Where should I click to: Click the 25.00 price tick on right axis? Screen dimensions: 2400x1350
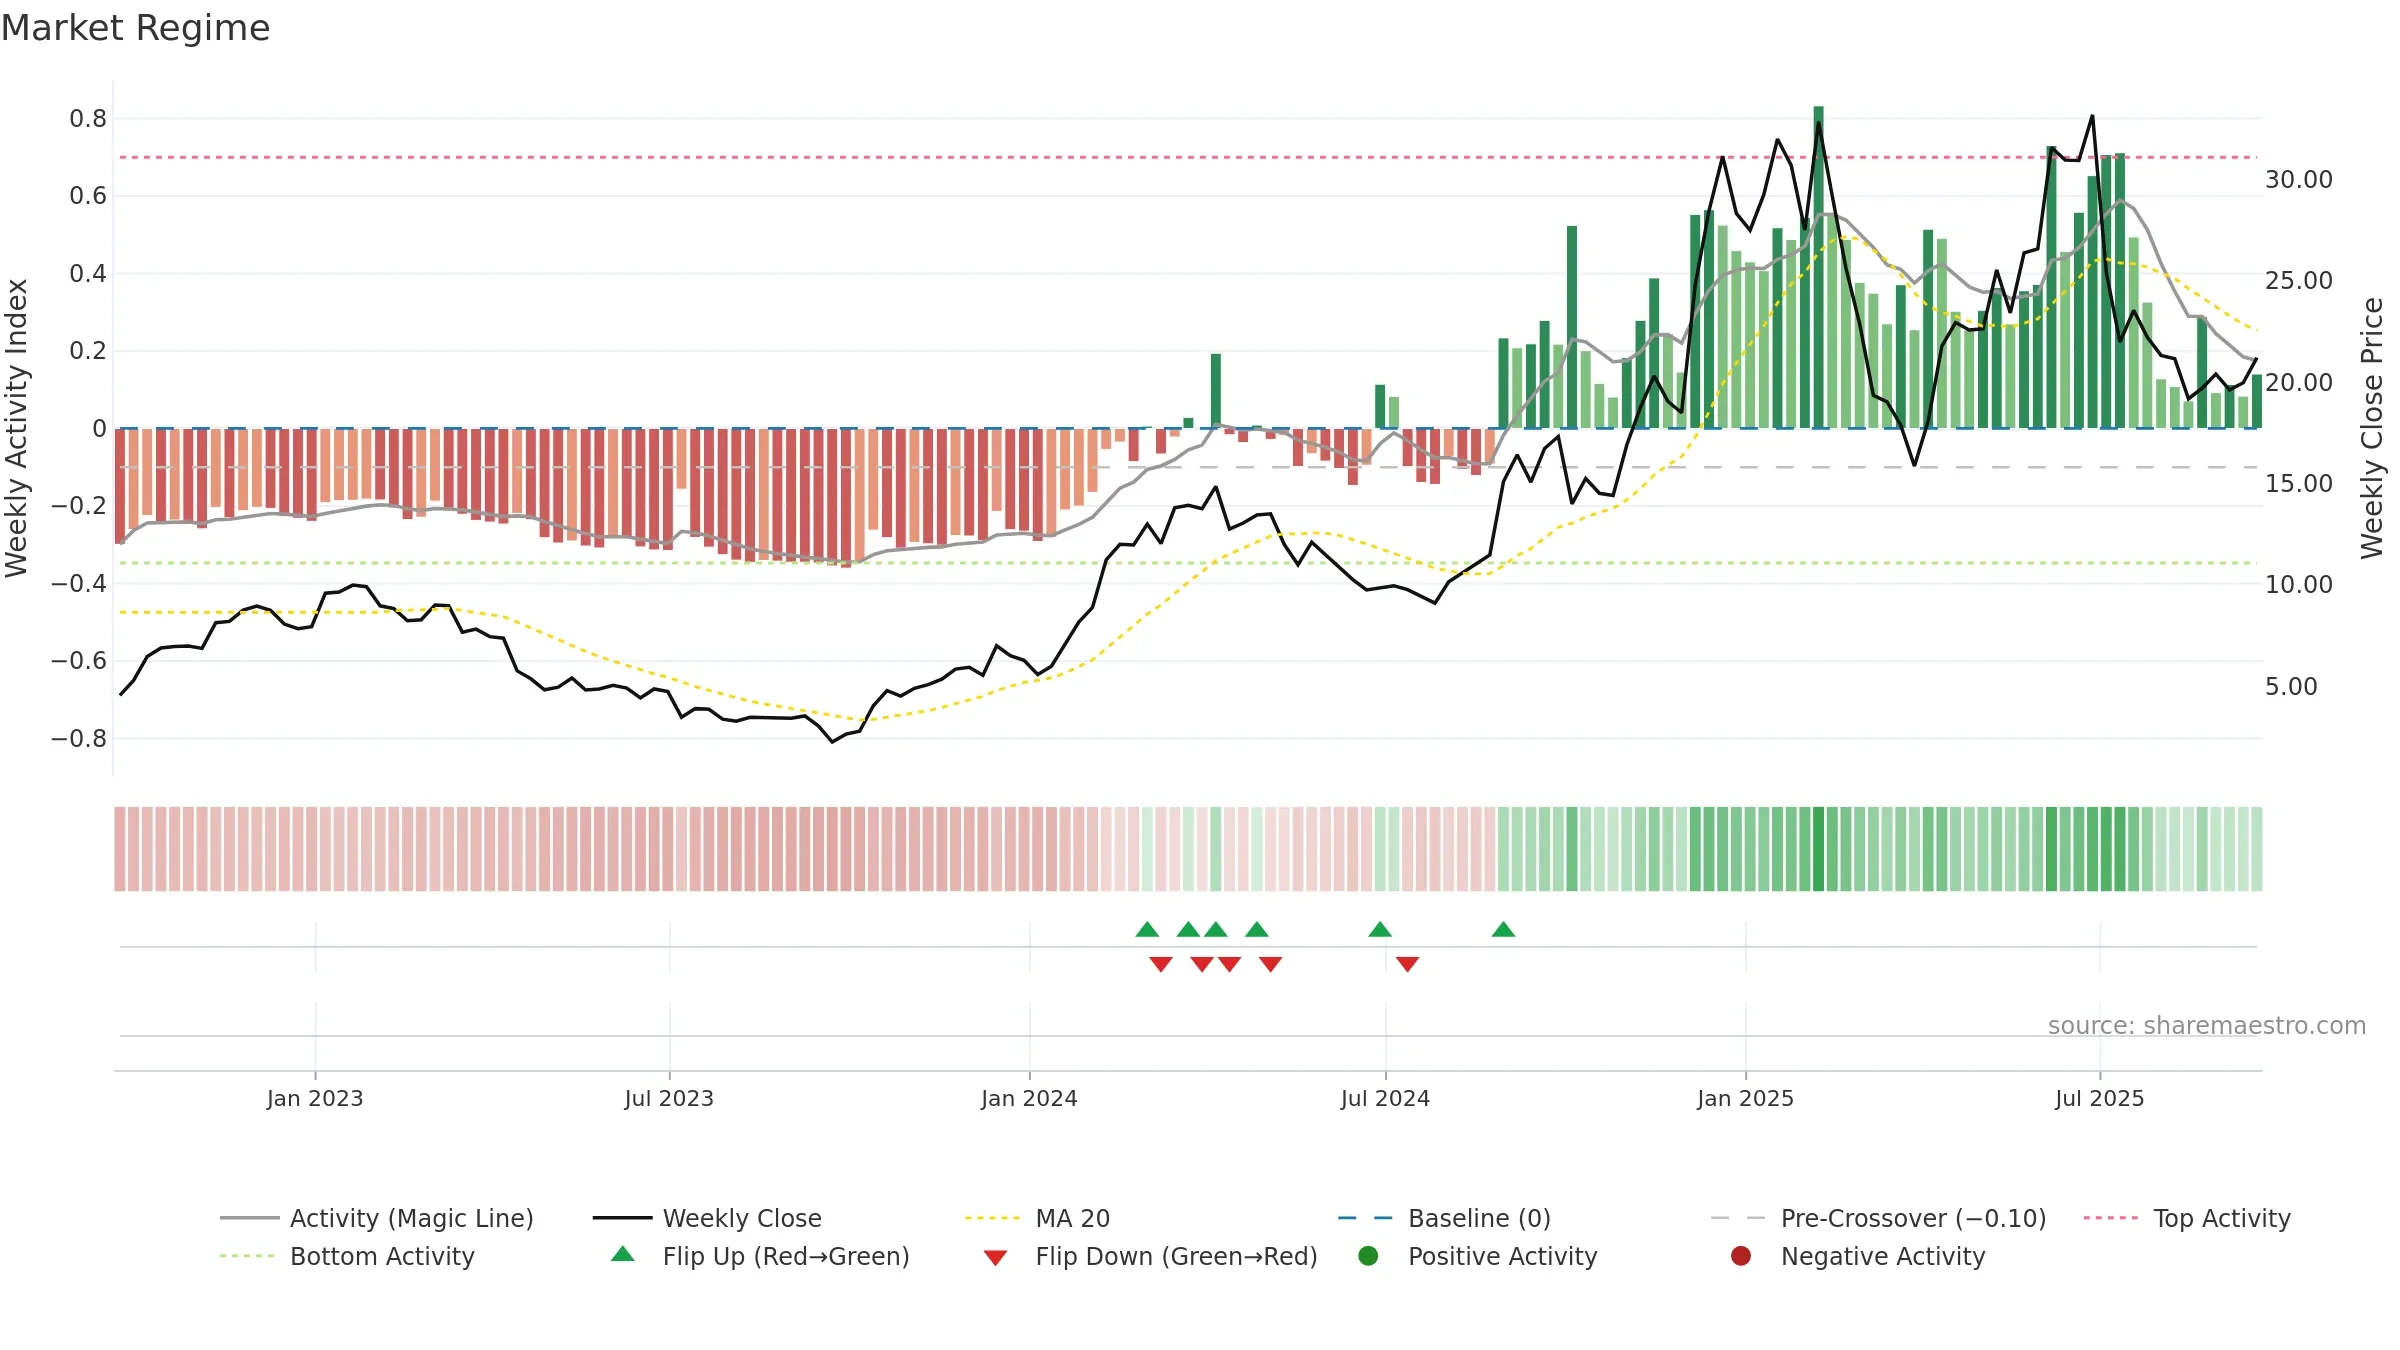coord(2299,281)
